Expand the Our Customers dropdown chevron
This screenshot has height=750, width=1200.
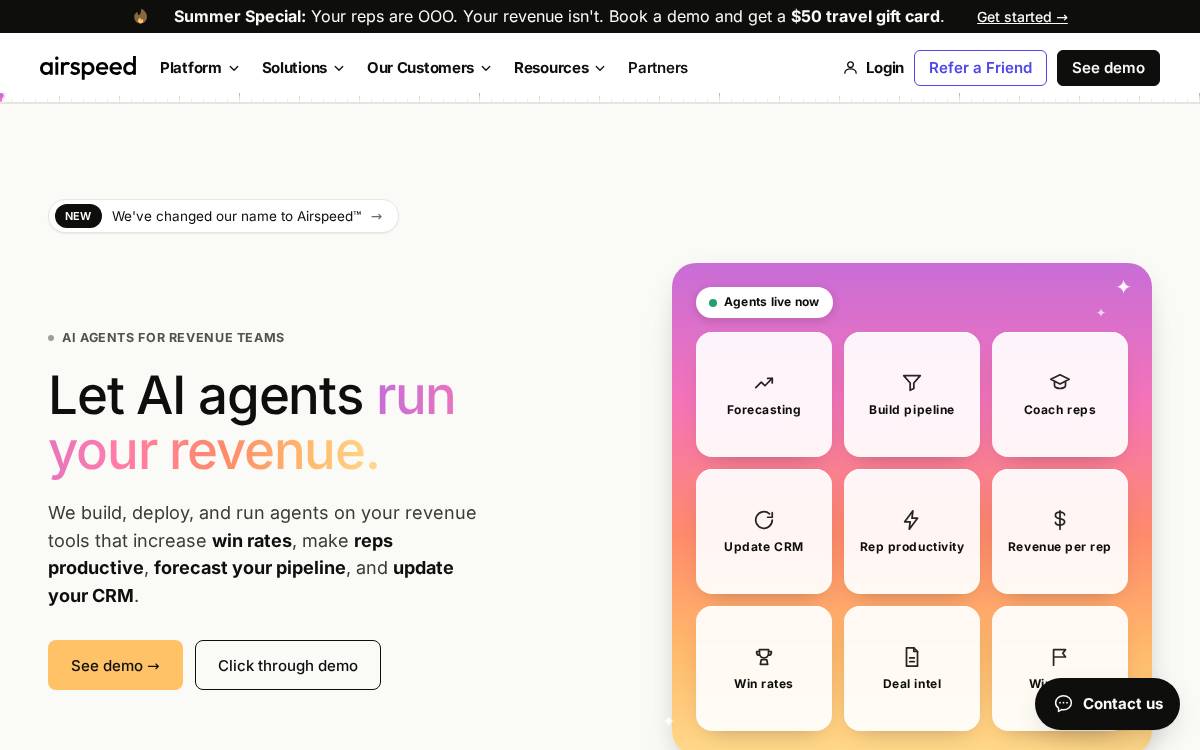pos(486,68)
